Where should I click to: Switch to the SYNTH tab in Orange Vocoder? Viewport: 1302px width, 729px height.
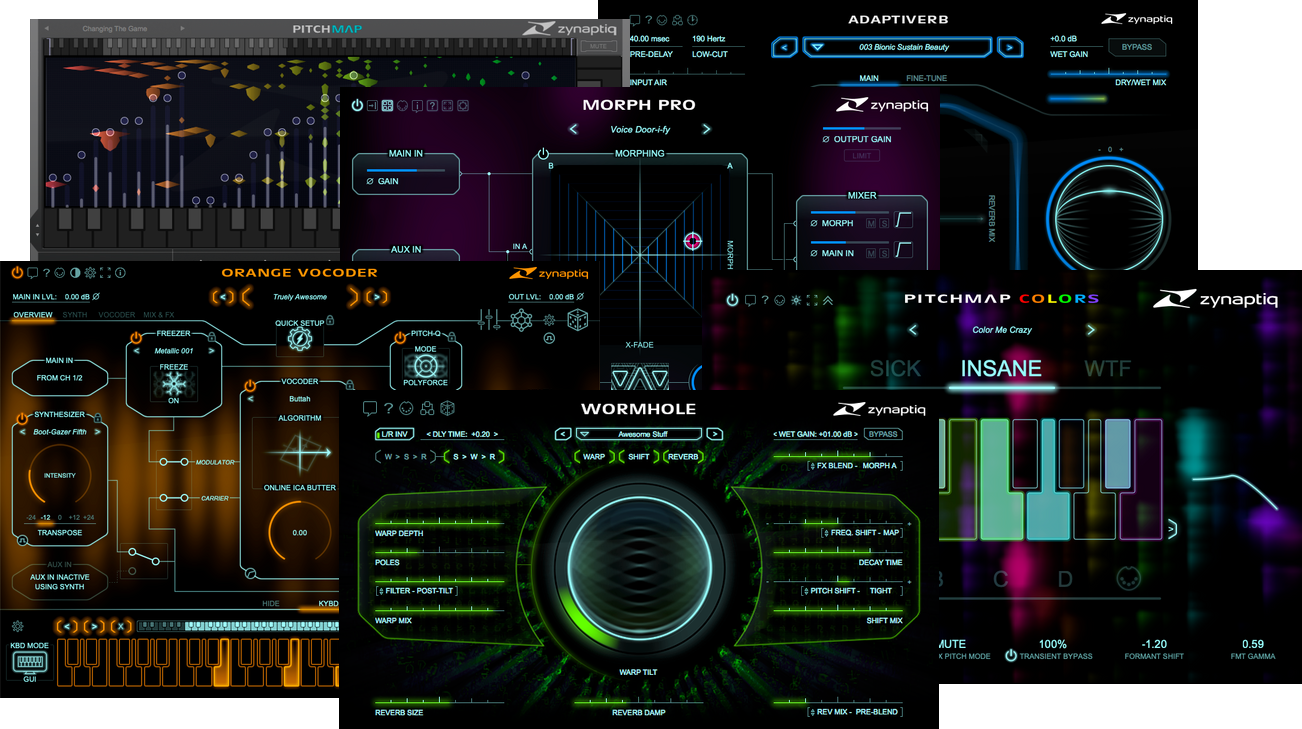pos(75,315)
